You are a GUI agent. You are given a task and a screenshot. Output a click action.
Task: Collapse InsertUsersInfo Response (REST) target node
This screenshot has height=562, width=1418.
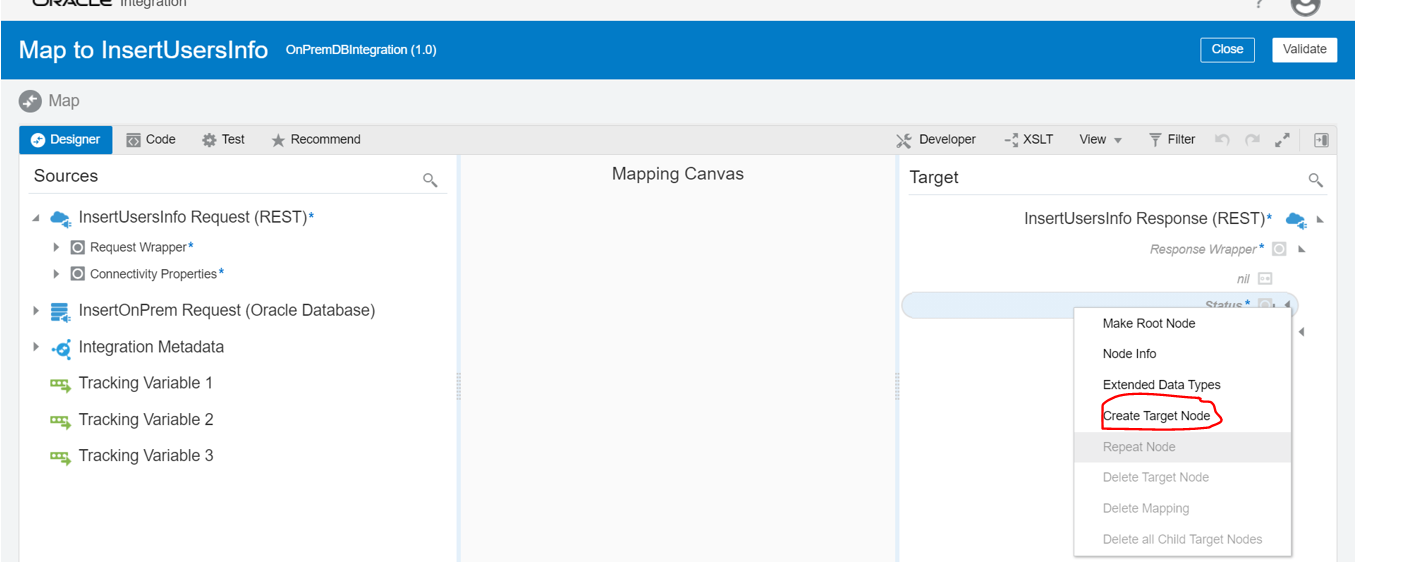1320,220
